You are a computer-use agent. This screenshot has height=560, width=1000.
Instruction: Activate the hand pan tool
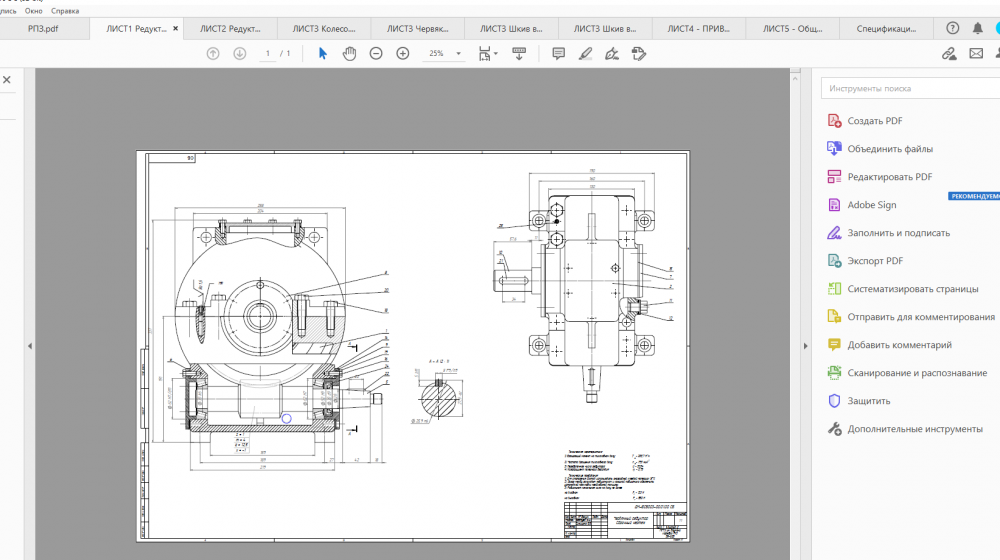tap(349, 53)
